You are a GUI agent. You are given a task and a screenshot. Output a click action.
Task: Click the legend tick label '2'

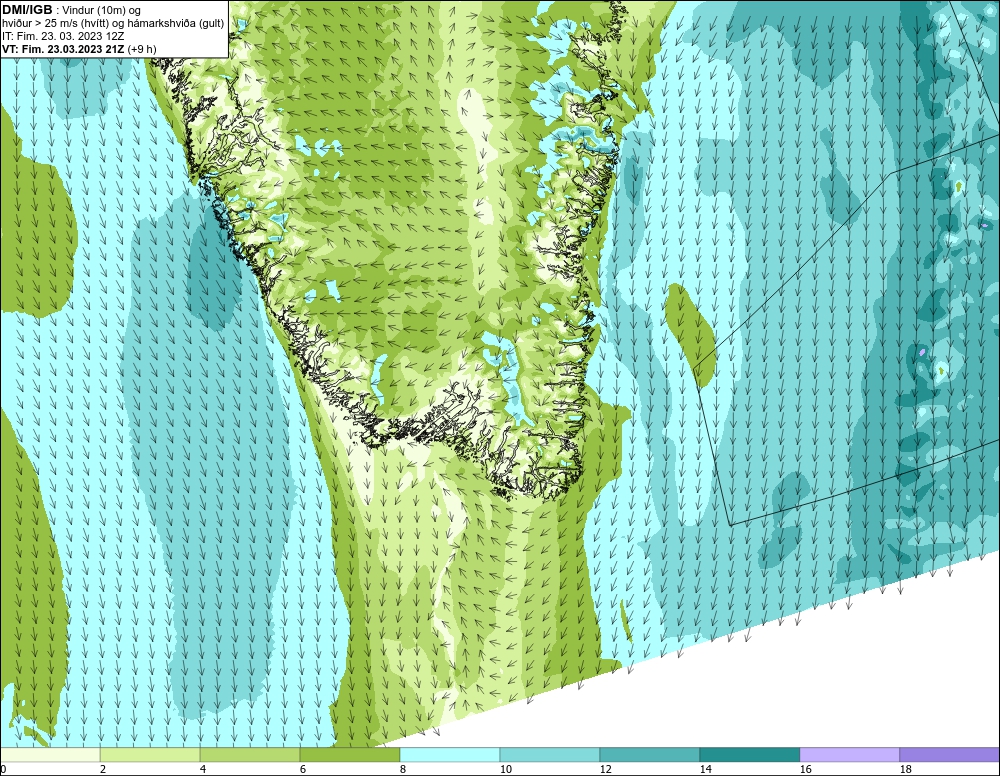pyautogui.click(x=103, y=769)
